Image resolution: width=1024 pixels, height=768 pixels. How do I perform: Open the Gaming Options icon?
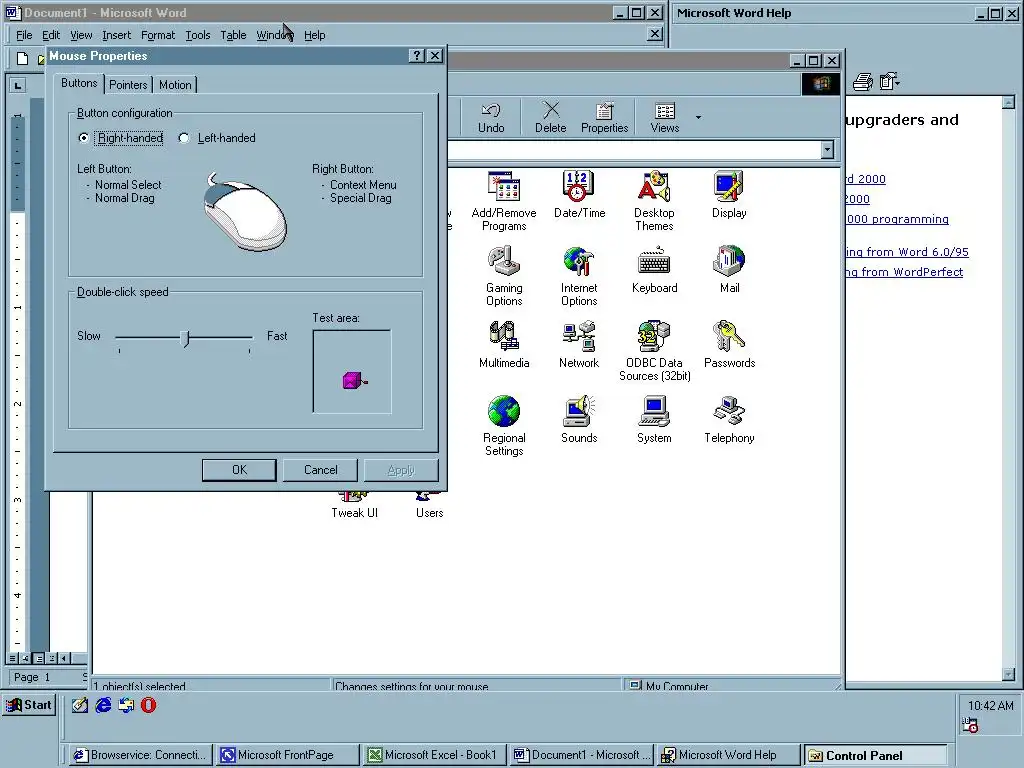504,275
